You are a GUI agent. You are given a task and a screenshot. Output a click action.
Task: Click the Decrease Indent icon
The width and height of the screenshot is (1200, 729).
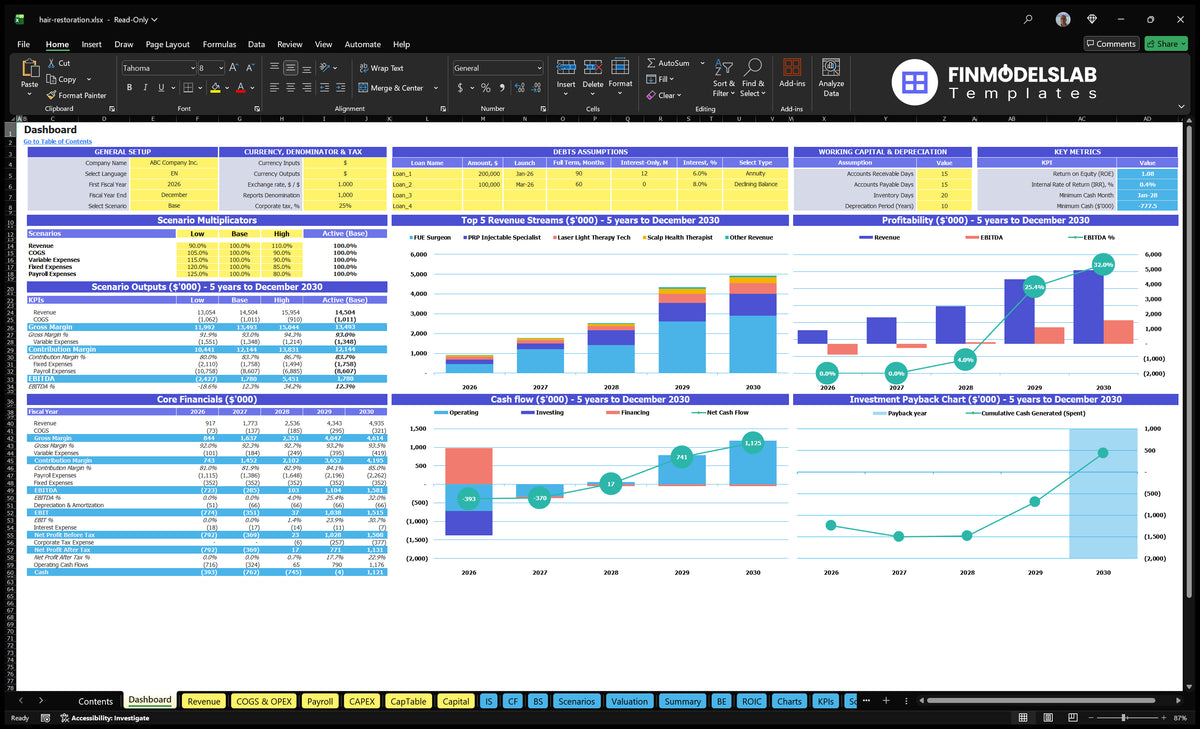click(326, 88)
